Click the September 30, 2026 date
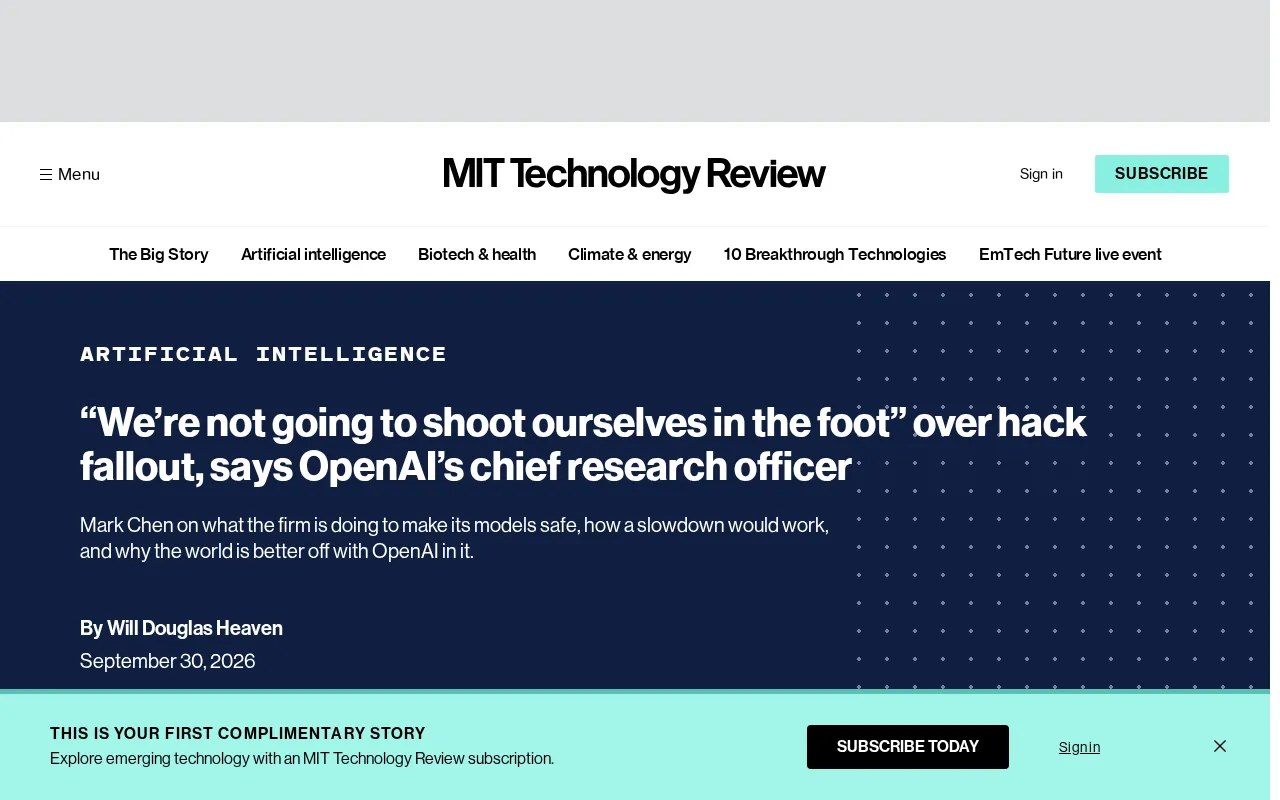The height and width of the screenshot is (800, 1280). point(168,661)
